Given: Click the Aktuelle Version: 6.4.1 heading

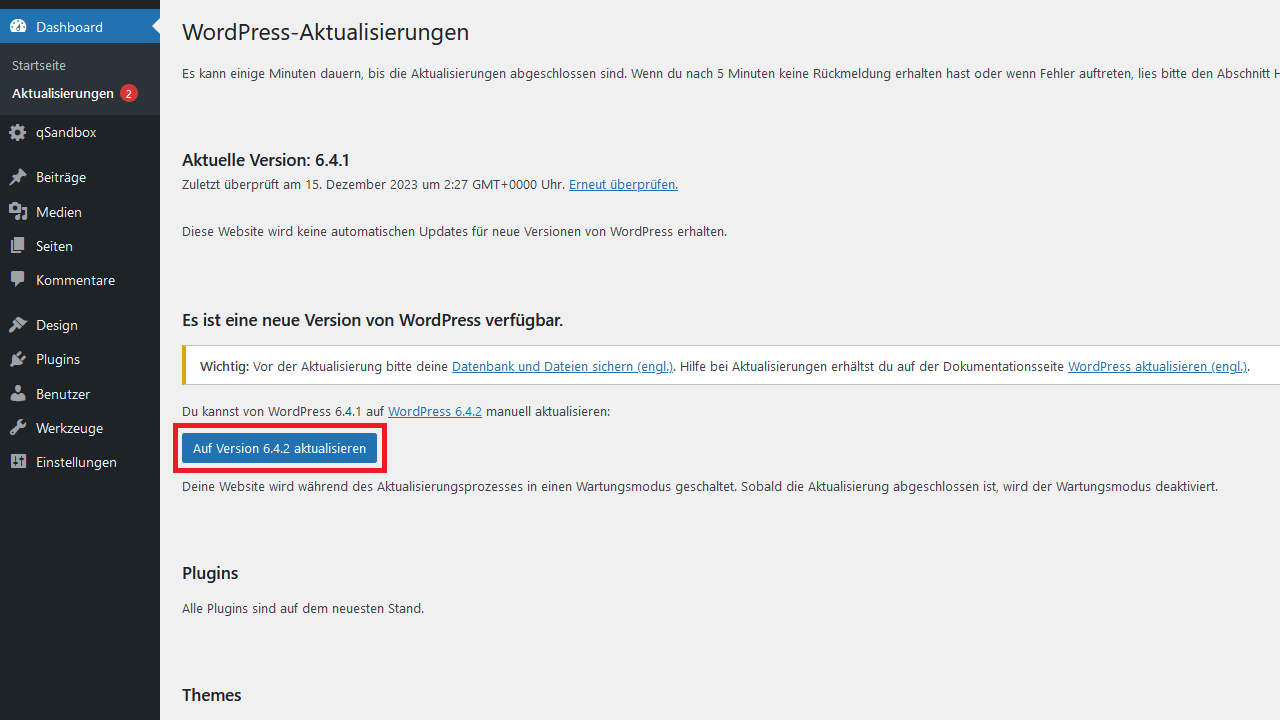Looking at the screenshot, I should 266,160.
